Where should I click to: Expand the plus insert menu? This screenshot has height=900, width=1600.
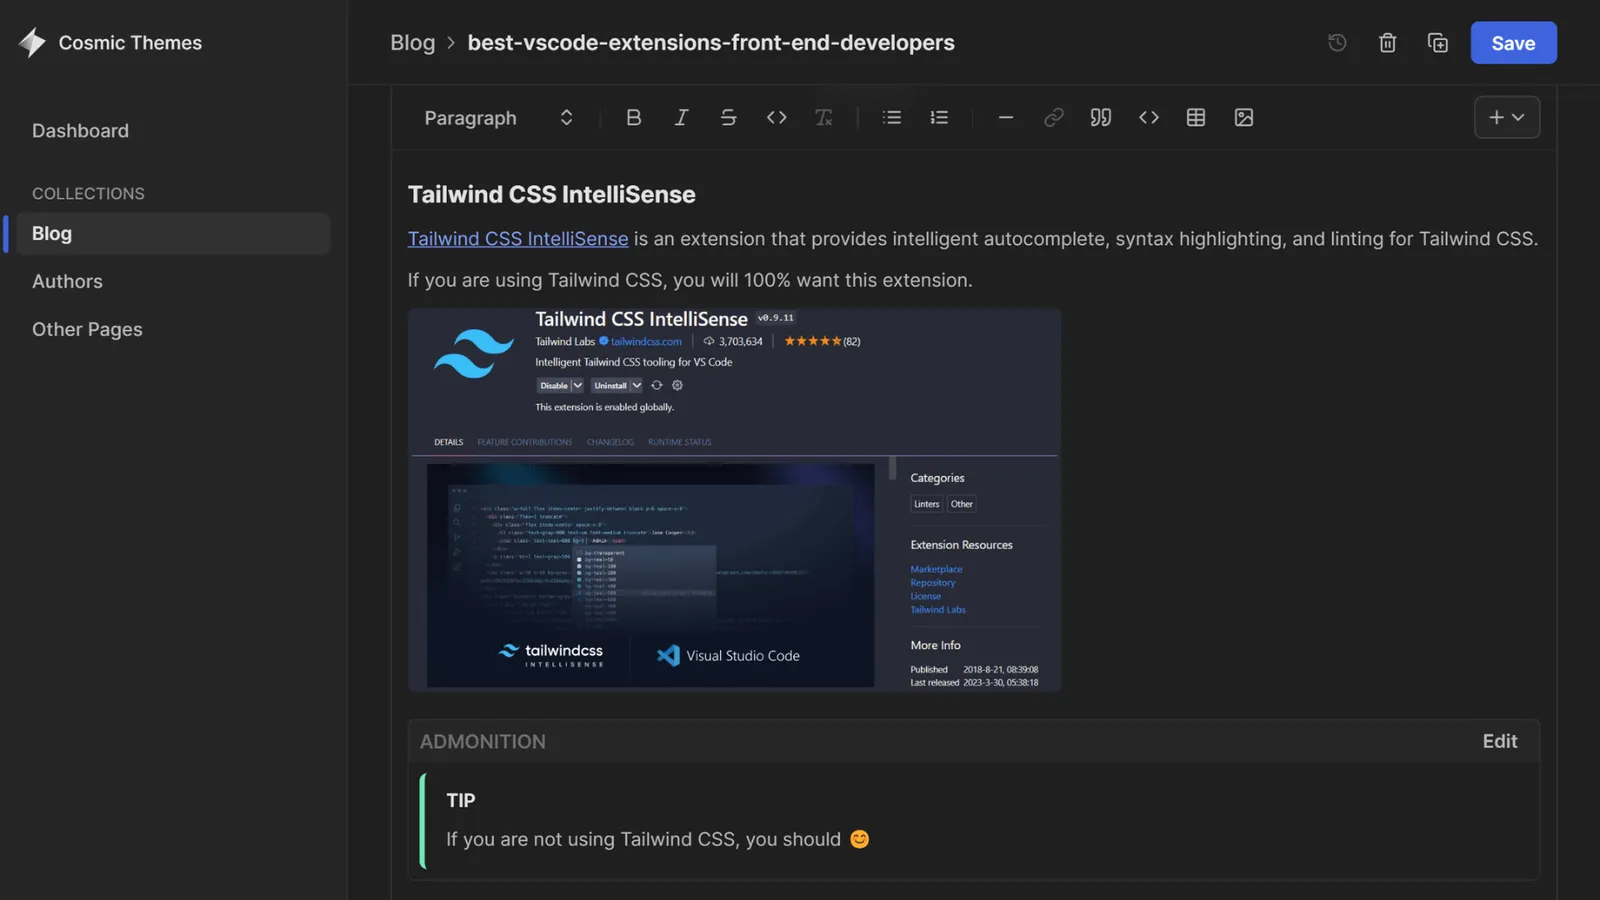point(1506,118)
